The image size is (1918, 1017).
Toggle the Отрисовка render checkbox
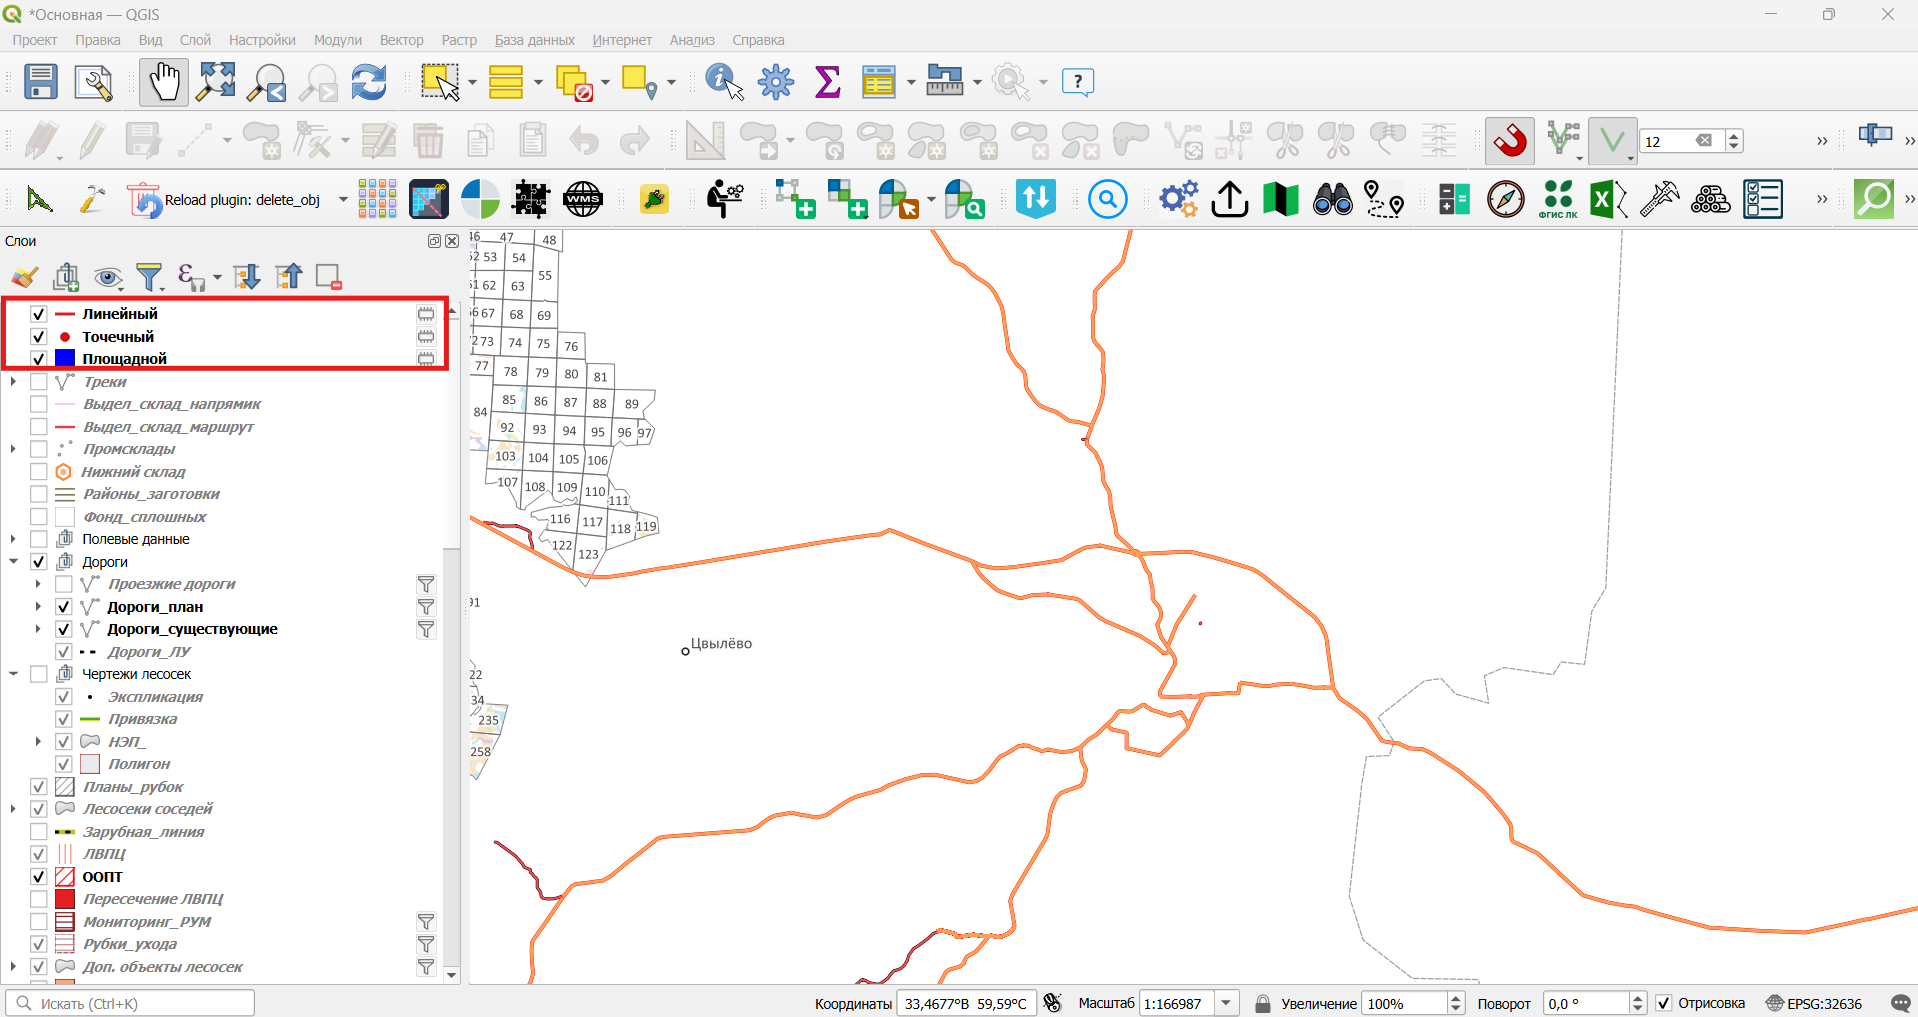click(1664, 1003)
